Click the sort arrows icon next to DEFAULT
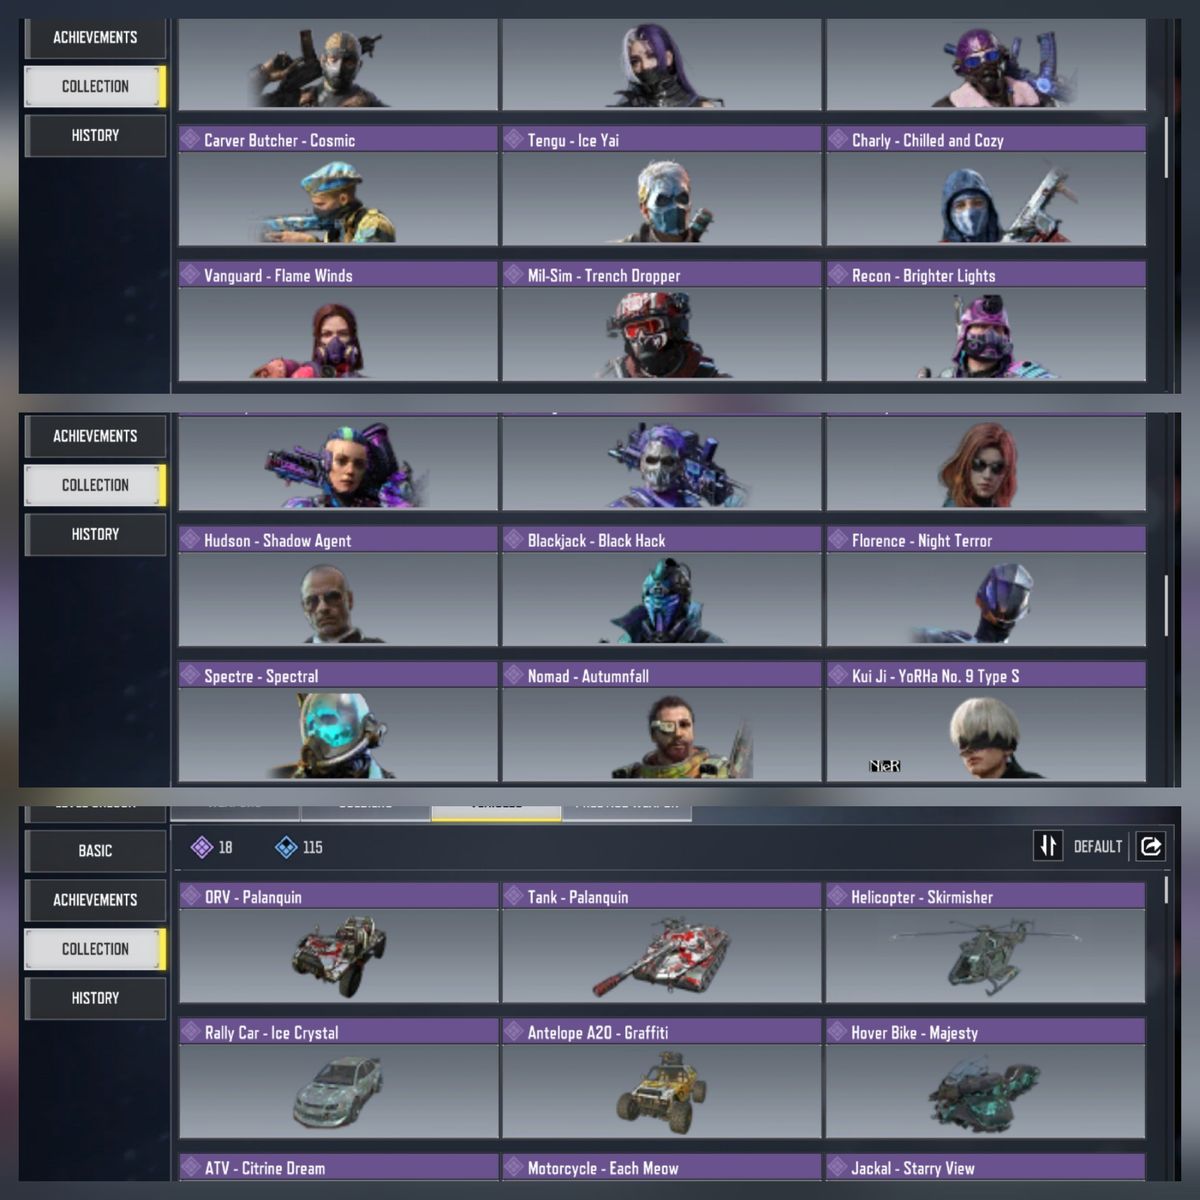 1047,846
